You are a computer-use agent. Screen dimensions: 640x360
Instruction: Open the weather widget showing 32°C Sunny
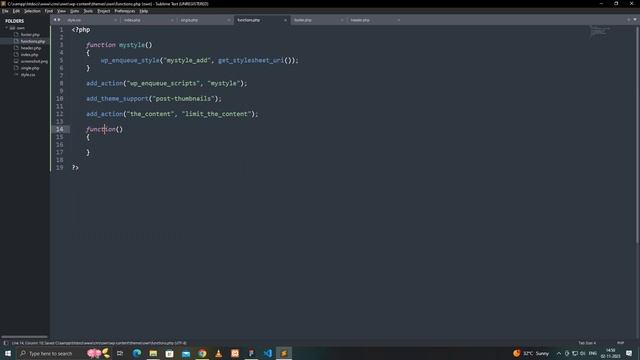(531, 353)
